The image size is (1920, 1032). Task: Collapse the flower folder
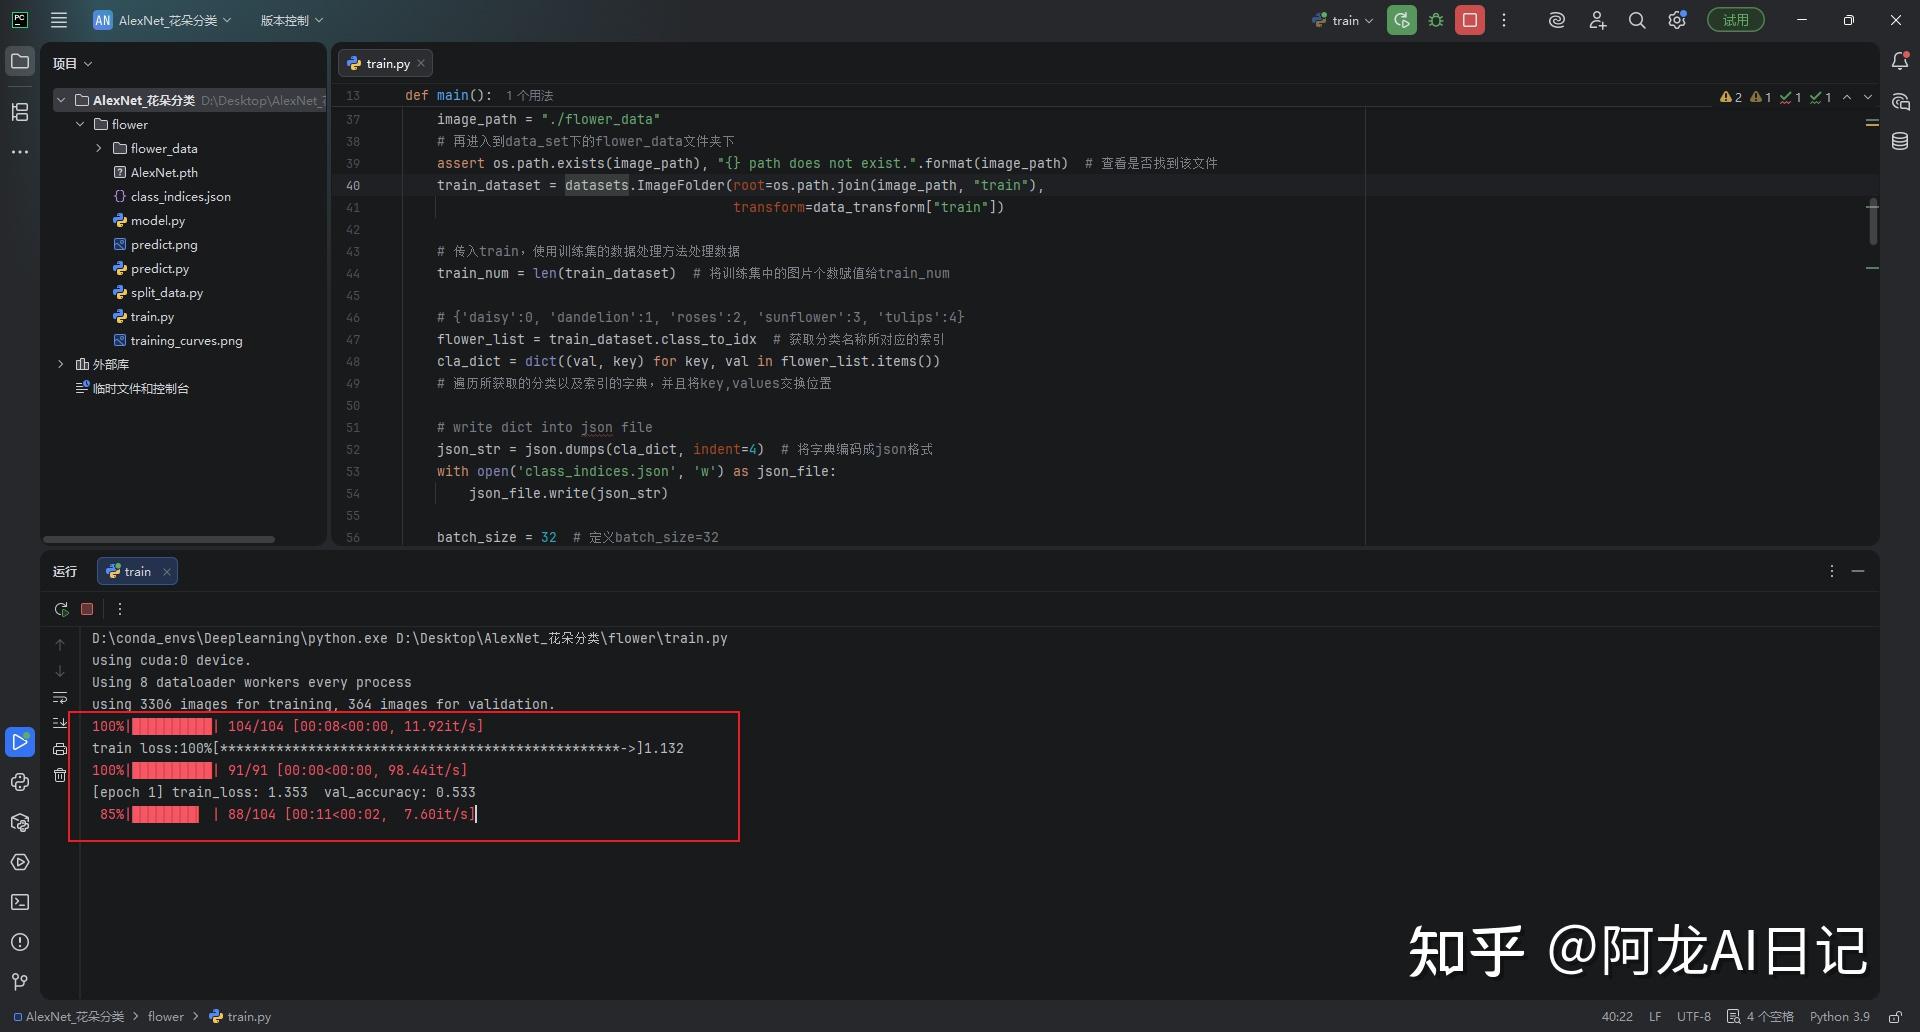80,124
